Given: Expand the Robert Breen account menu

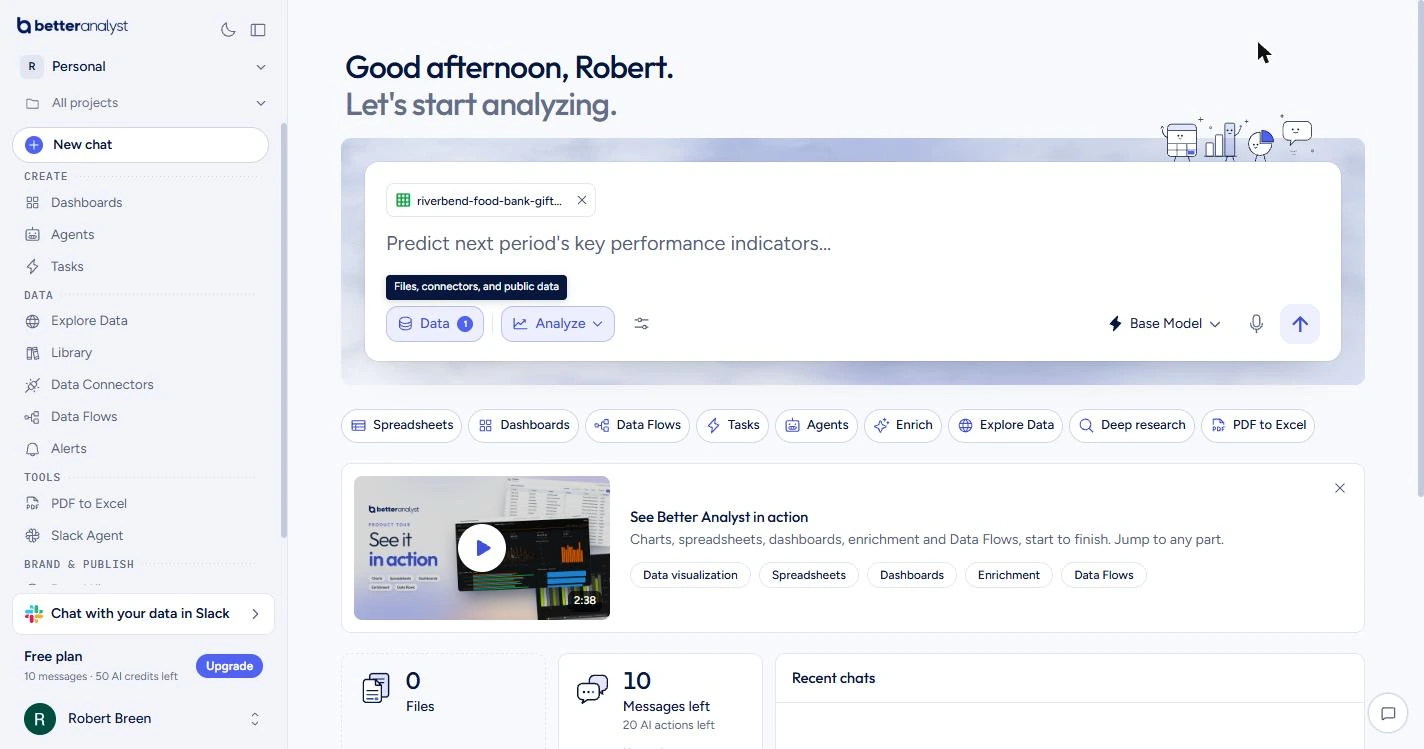Looking at the screenshot, I should tap(143, 718).
